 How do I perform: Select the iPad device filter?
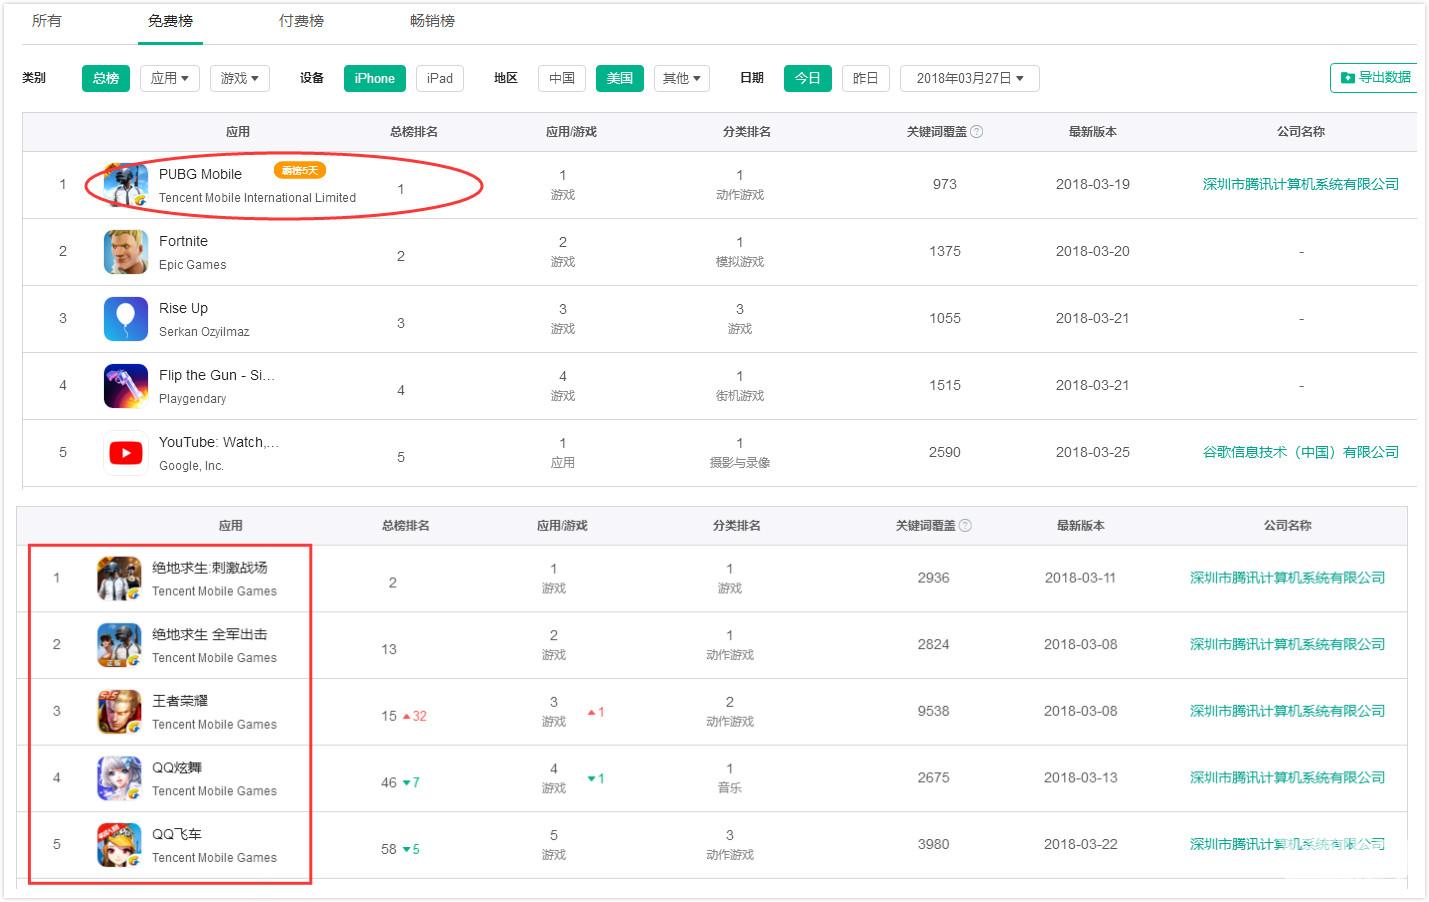click(x=440, y=78)
